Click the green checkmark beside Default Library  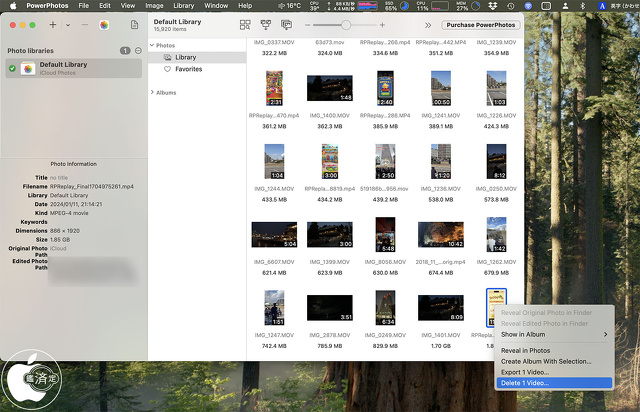coord(12,68)
